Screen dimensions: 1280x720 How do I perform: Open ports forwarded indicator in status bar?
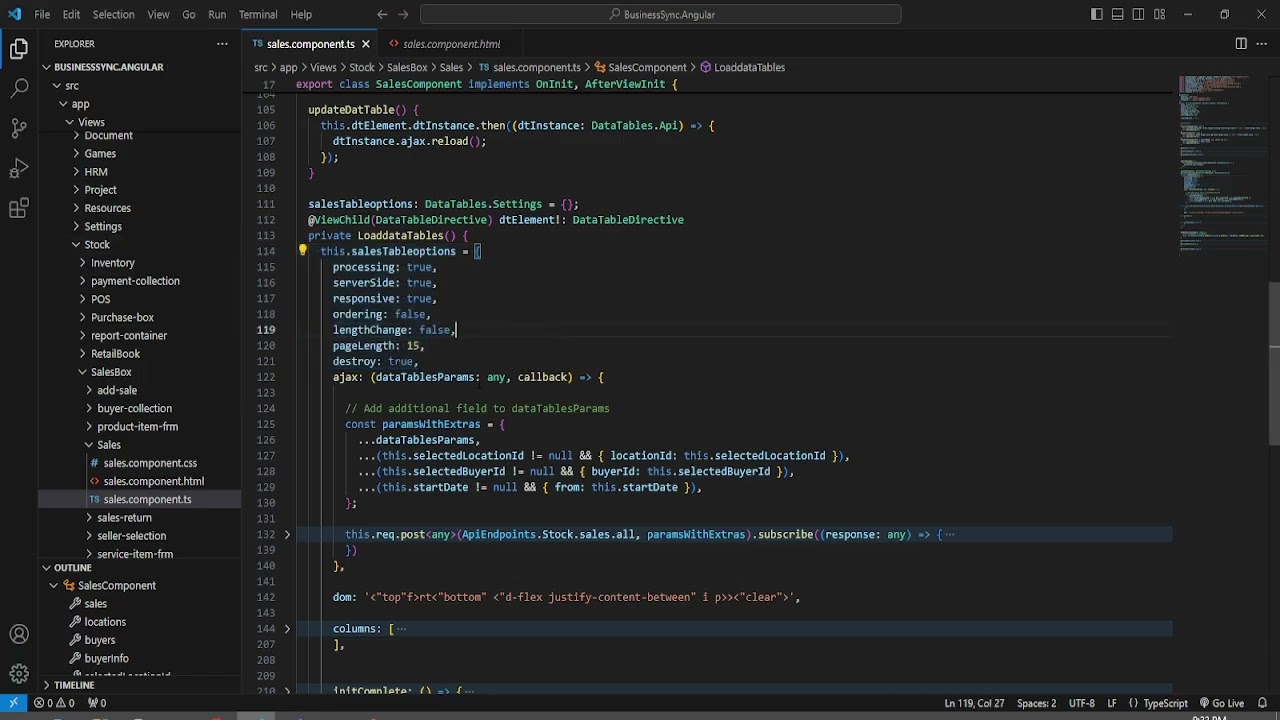click(97, 703)
